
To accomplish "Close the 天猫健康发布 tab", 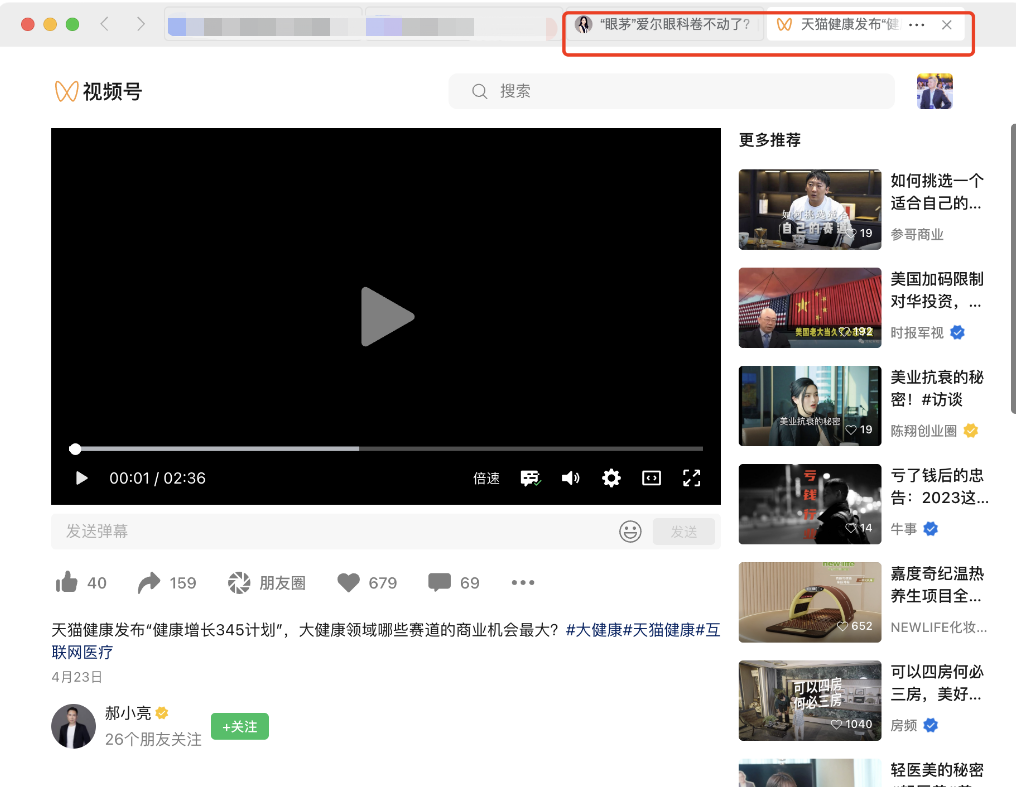I will tap(947, 25).
